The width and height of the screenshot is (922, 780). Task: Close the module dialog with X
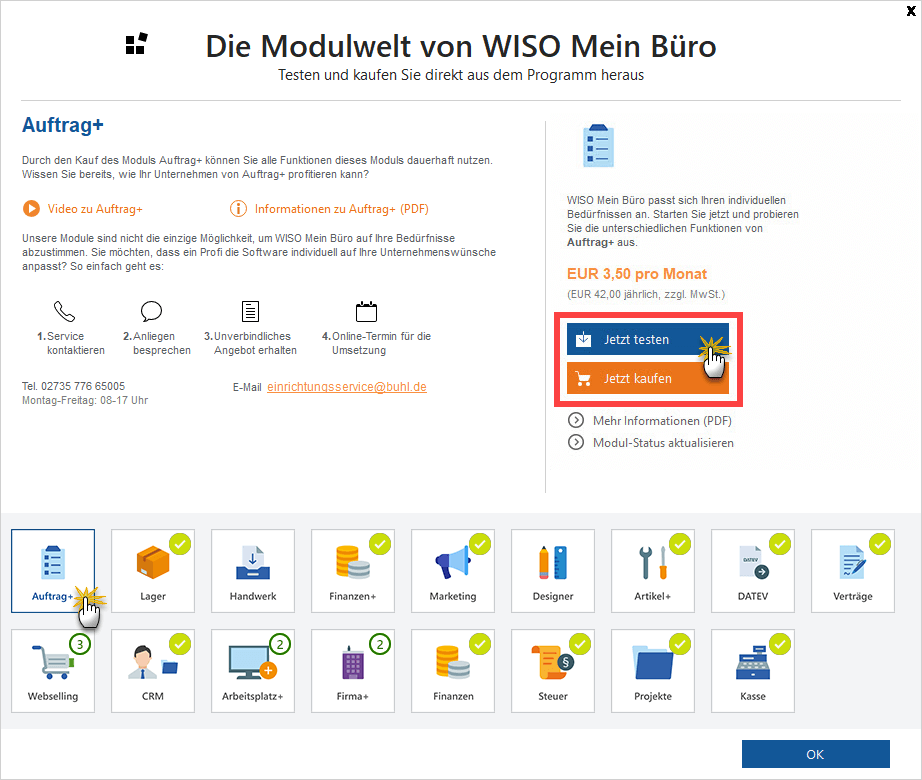pyautogui.click(x=911, y=11)
